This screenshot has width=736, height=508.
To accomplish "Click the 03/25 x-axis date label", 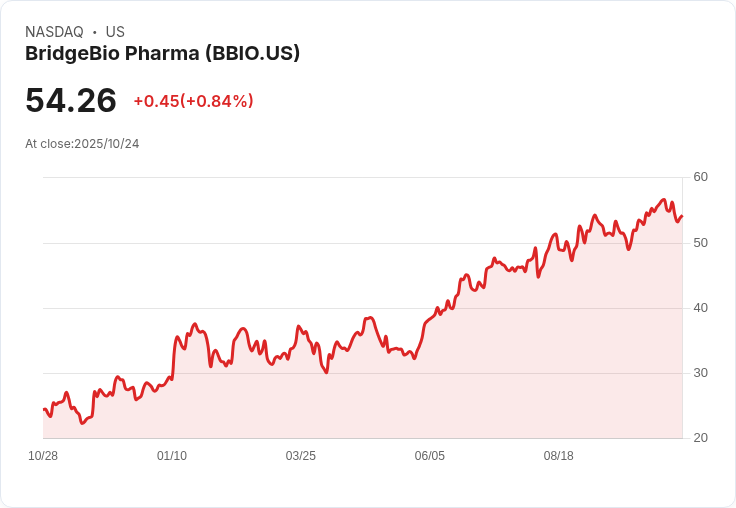I will 301,456.
